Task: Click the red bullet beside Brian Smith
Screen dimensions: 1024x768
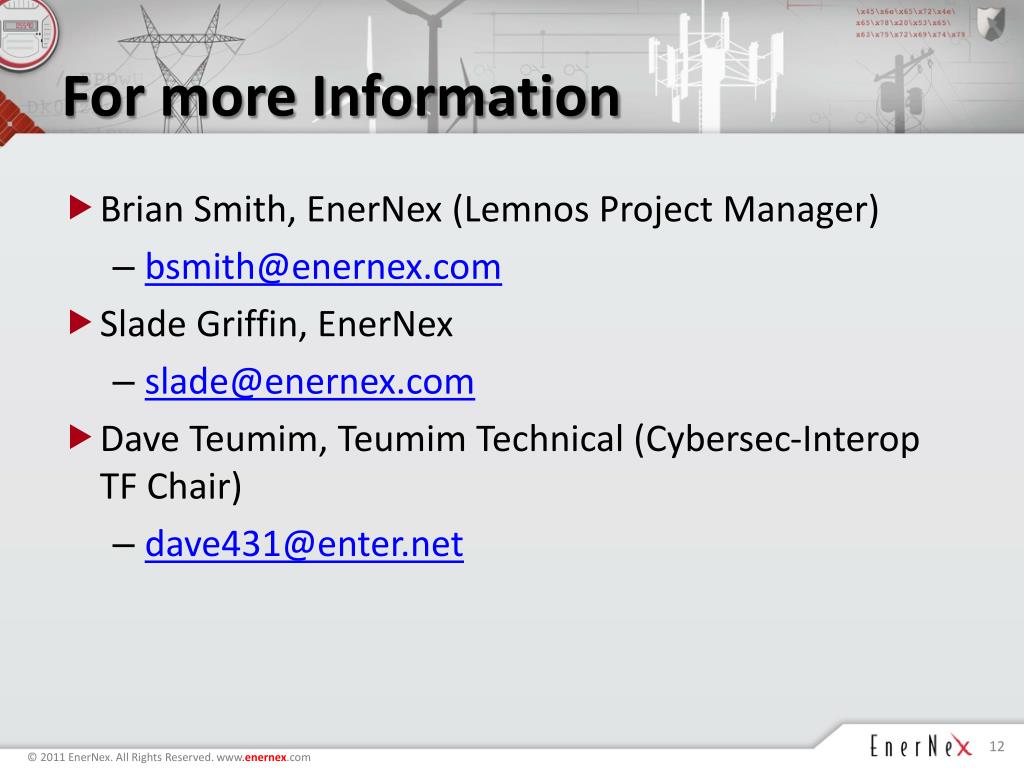Action: click(x=80, y=208)
